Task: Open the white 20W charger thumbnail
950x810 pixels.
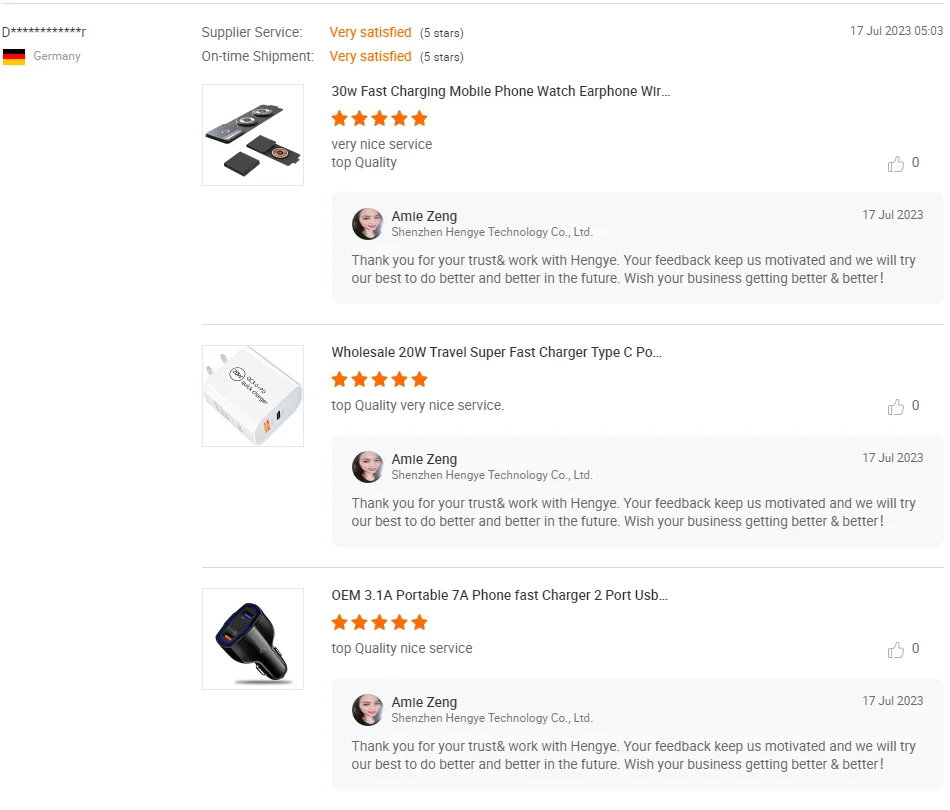Action: (253, 396)
